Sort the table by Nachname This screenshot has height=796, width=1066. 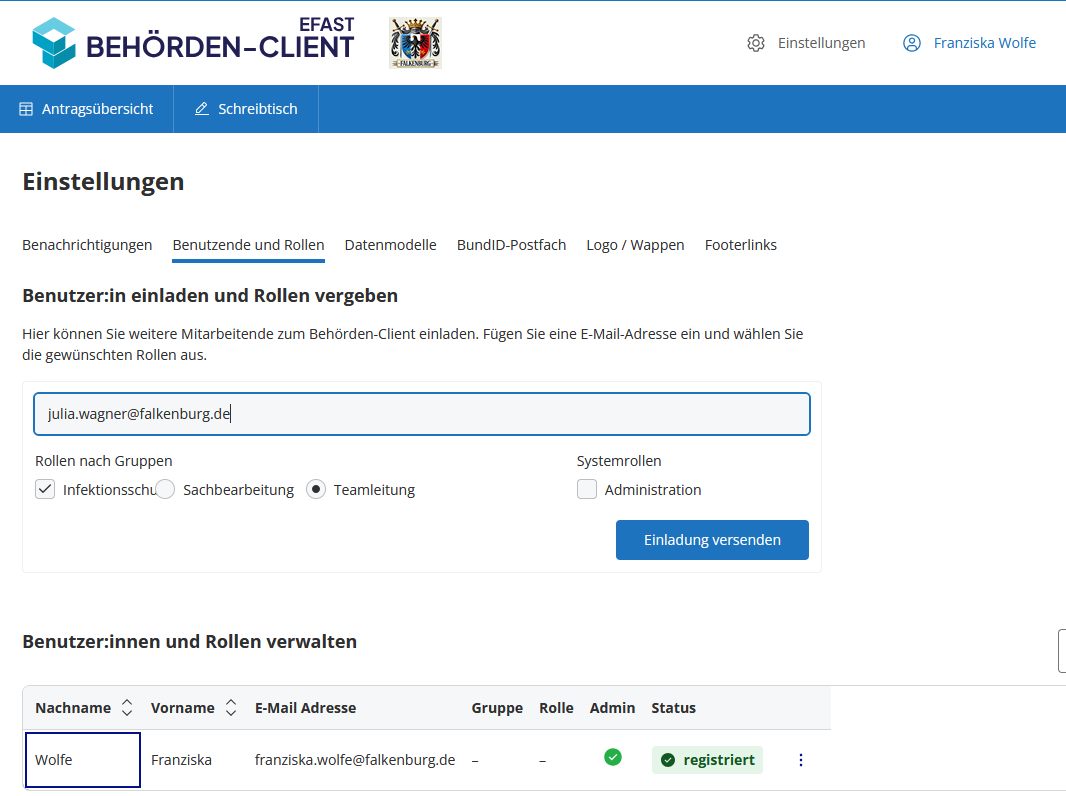pos(127,708)
